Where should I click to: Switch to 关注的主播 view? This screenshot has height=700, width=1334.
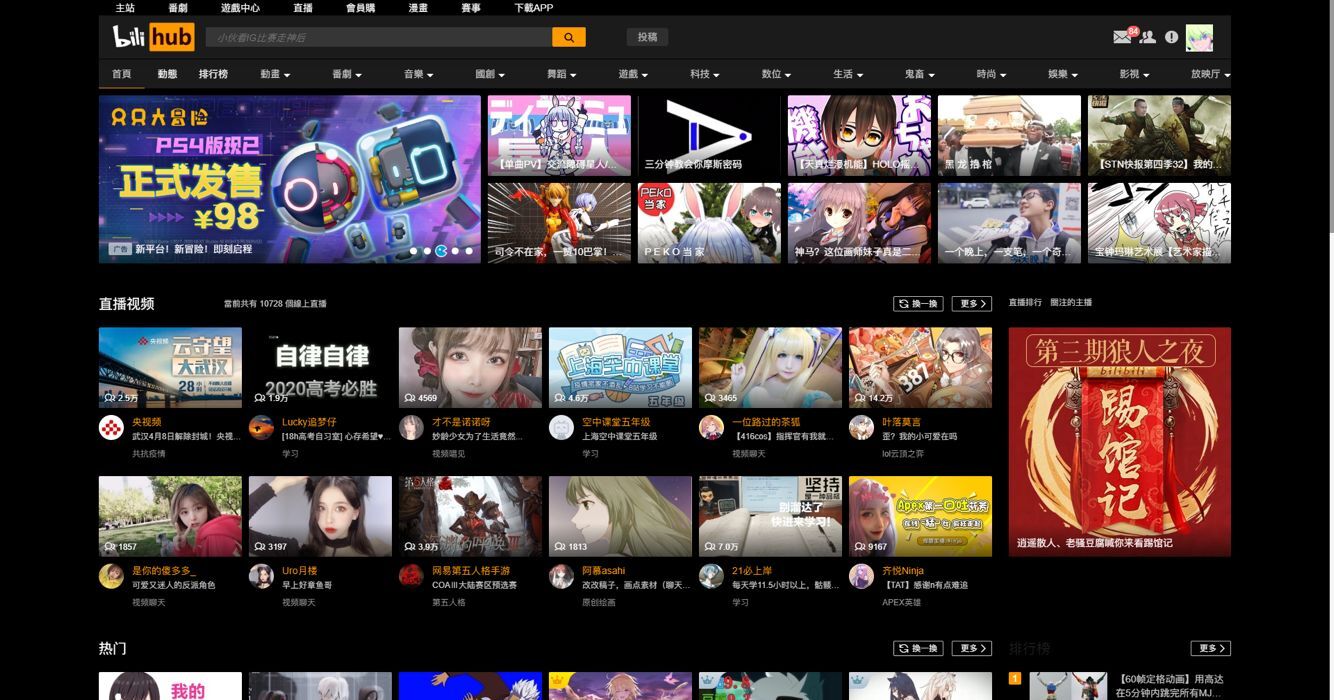coord(1072,302)
